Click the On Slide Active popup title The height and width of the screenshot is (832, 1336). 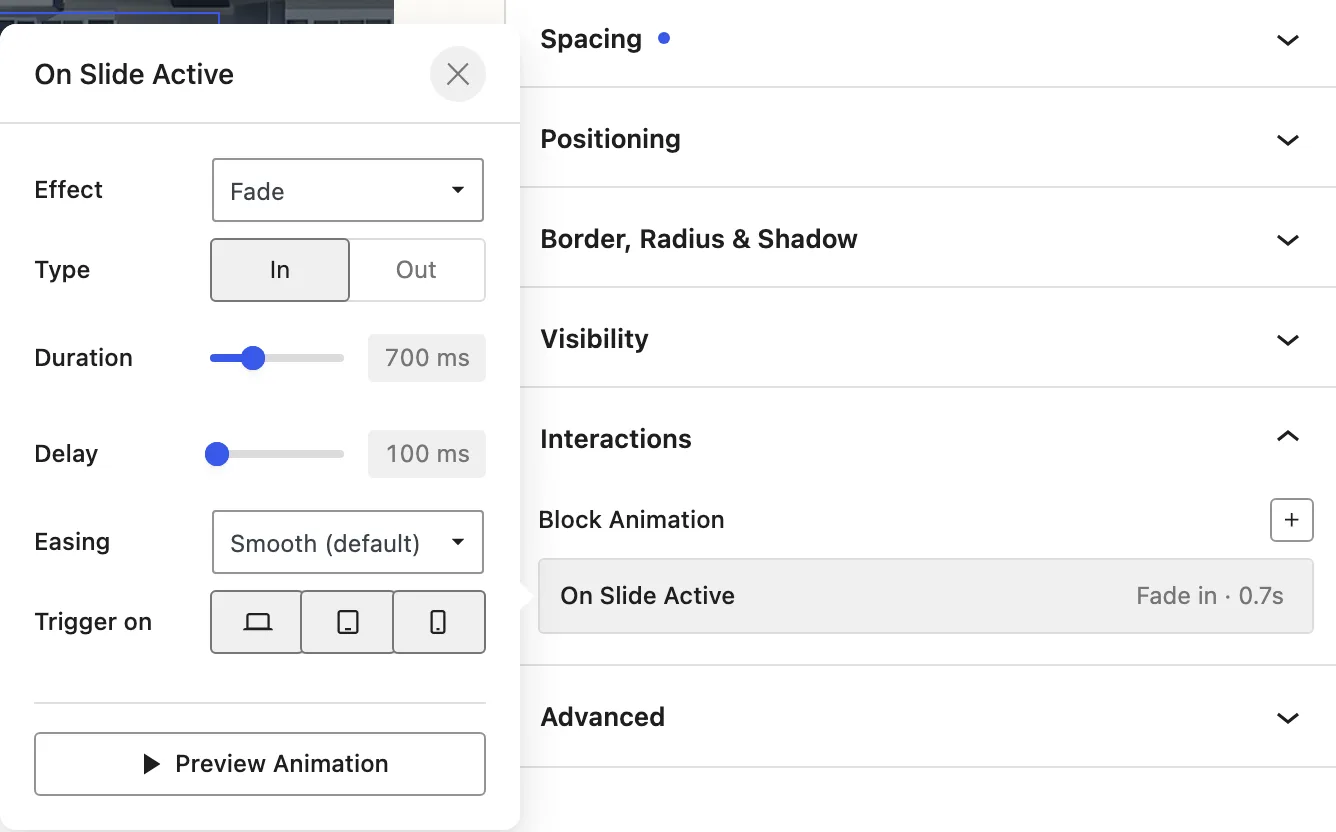click(134, 74)
